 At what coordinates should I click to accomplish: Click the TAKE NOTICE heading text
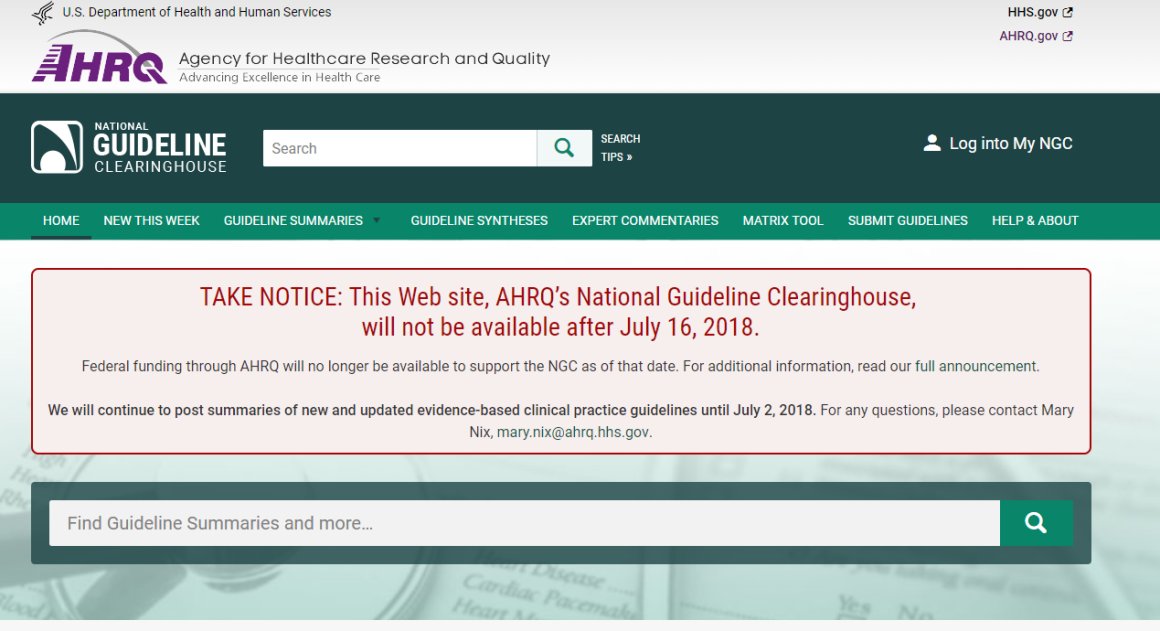point(560,311)
